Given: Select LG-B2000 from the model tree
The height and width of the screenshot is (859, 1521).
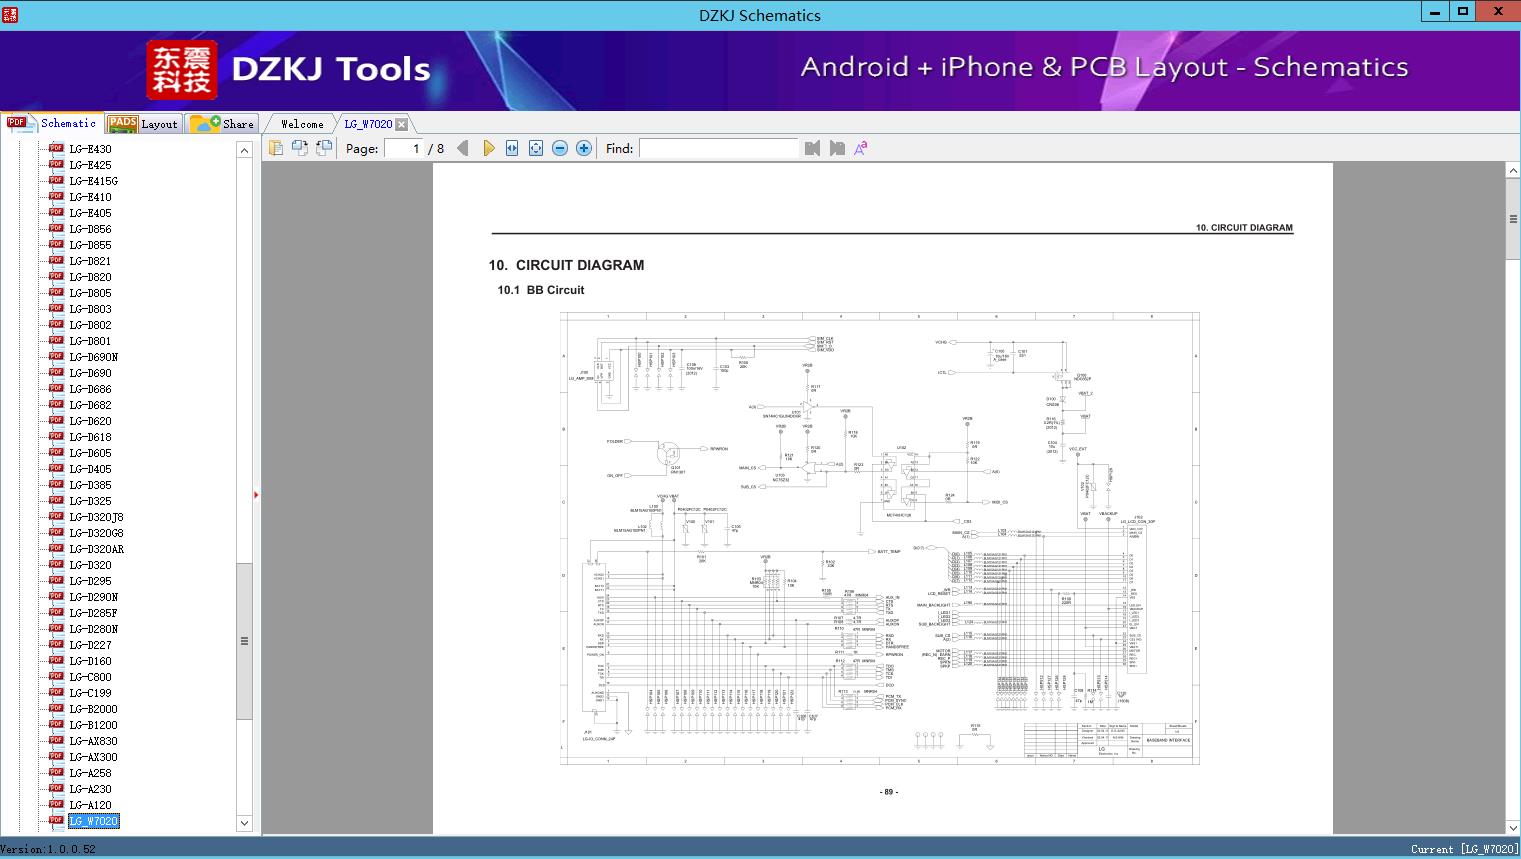Looking at the screenshot, I should [x=93, y=709].
